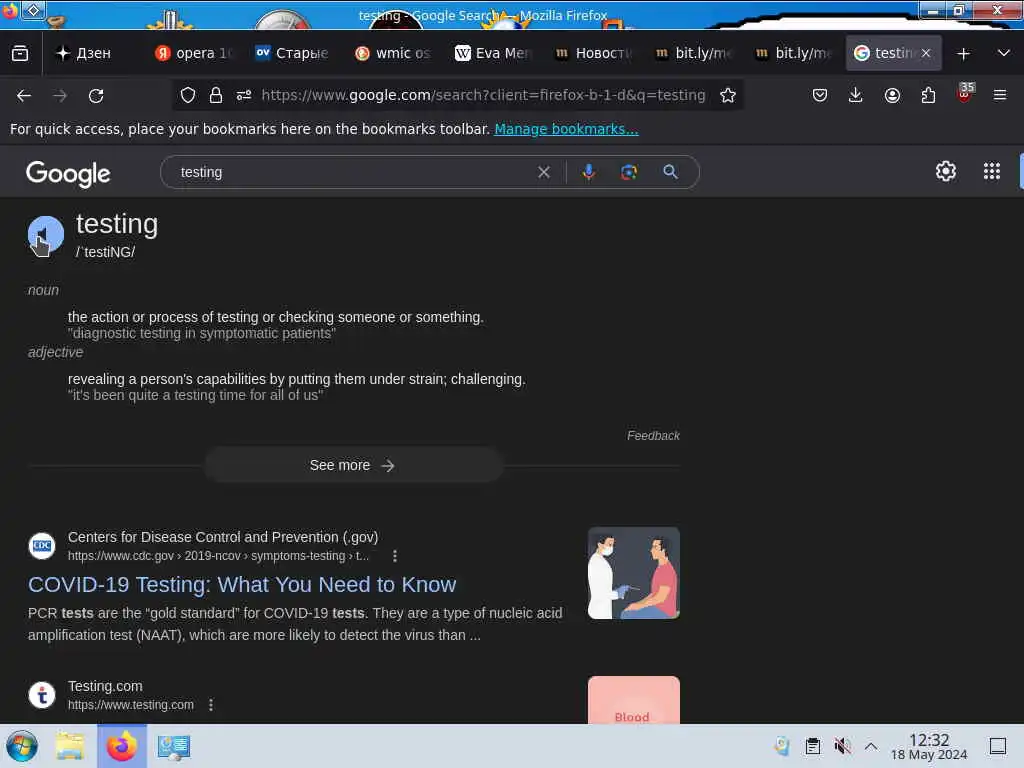This screenshot has width=1024, height=768.
Task: Send dictionary Feedback
Action: pyautogui.click(x=653, y=436)
